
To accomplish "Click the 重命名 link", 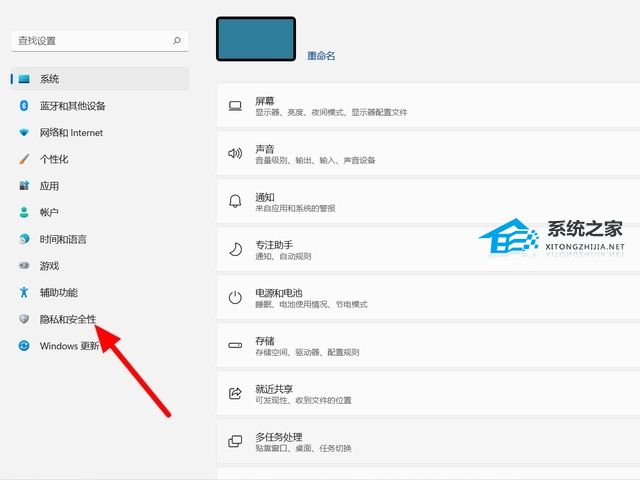I will (321, 56).
